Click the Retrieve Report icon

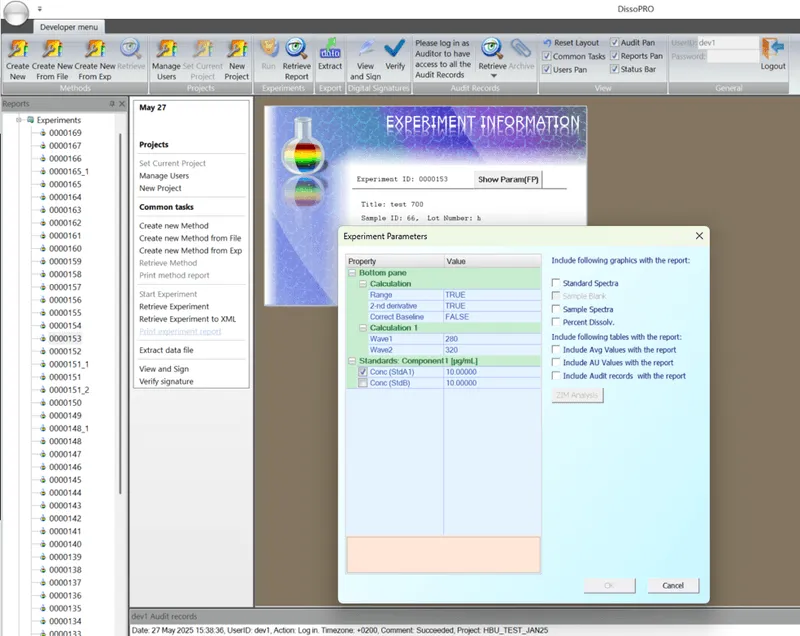(x=296, y=49)
